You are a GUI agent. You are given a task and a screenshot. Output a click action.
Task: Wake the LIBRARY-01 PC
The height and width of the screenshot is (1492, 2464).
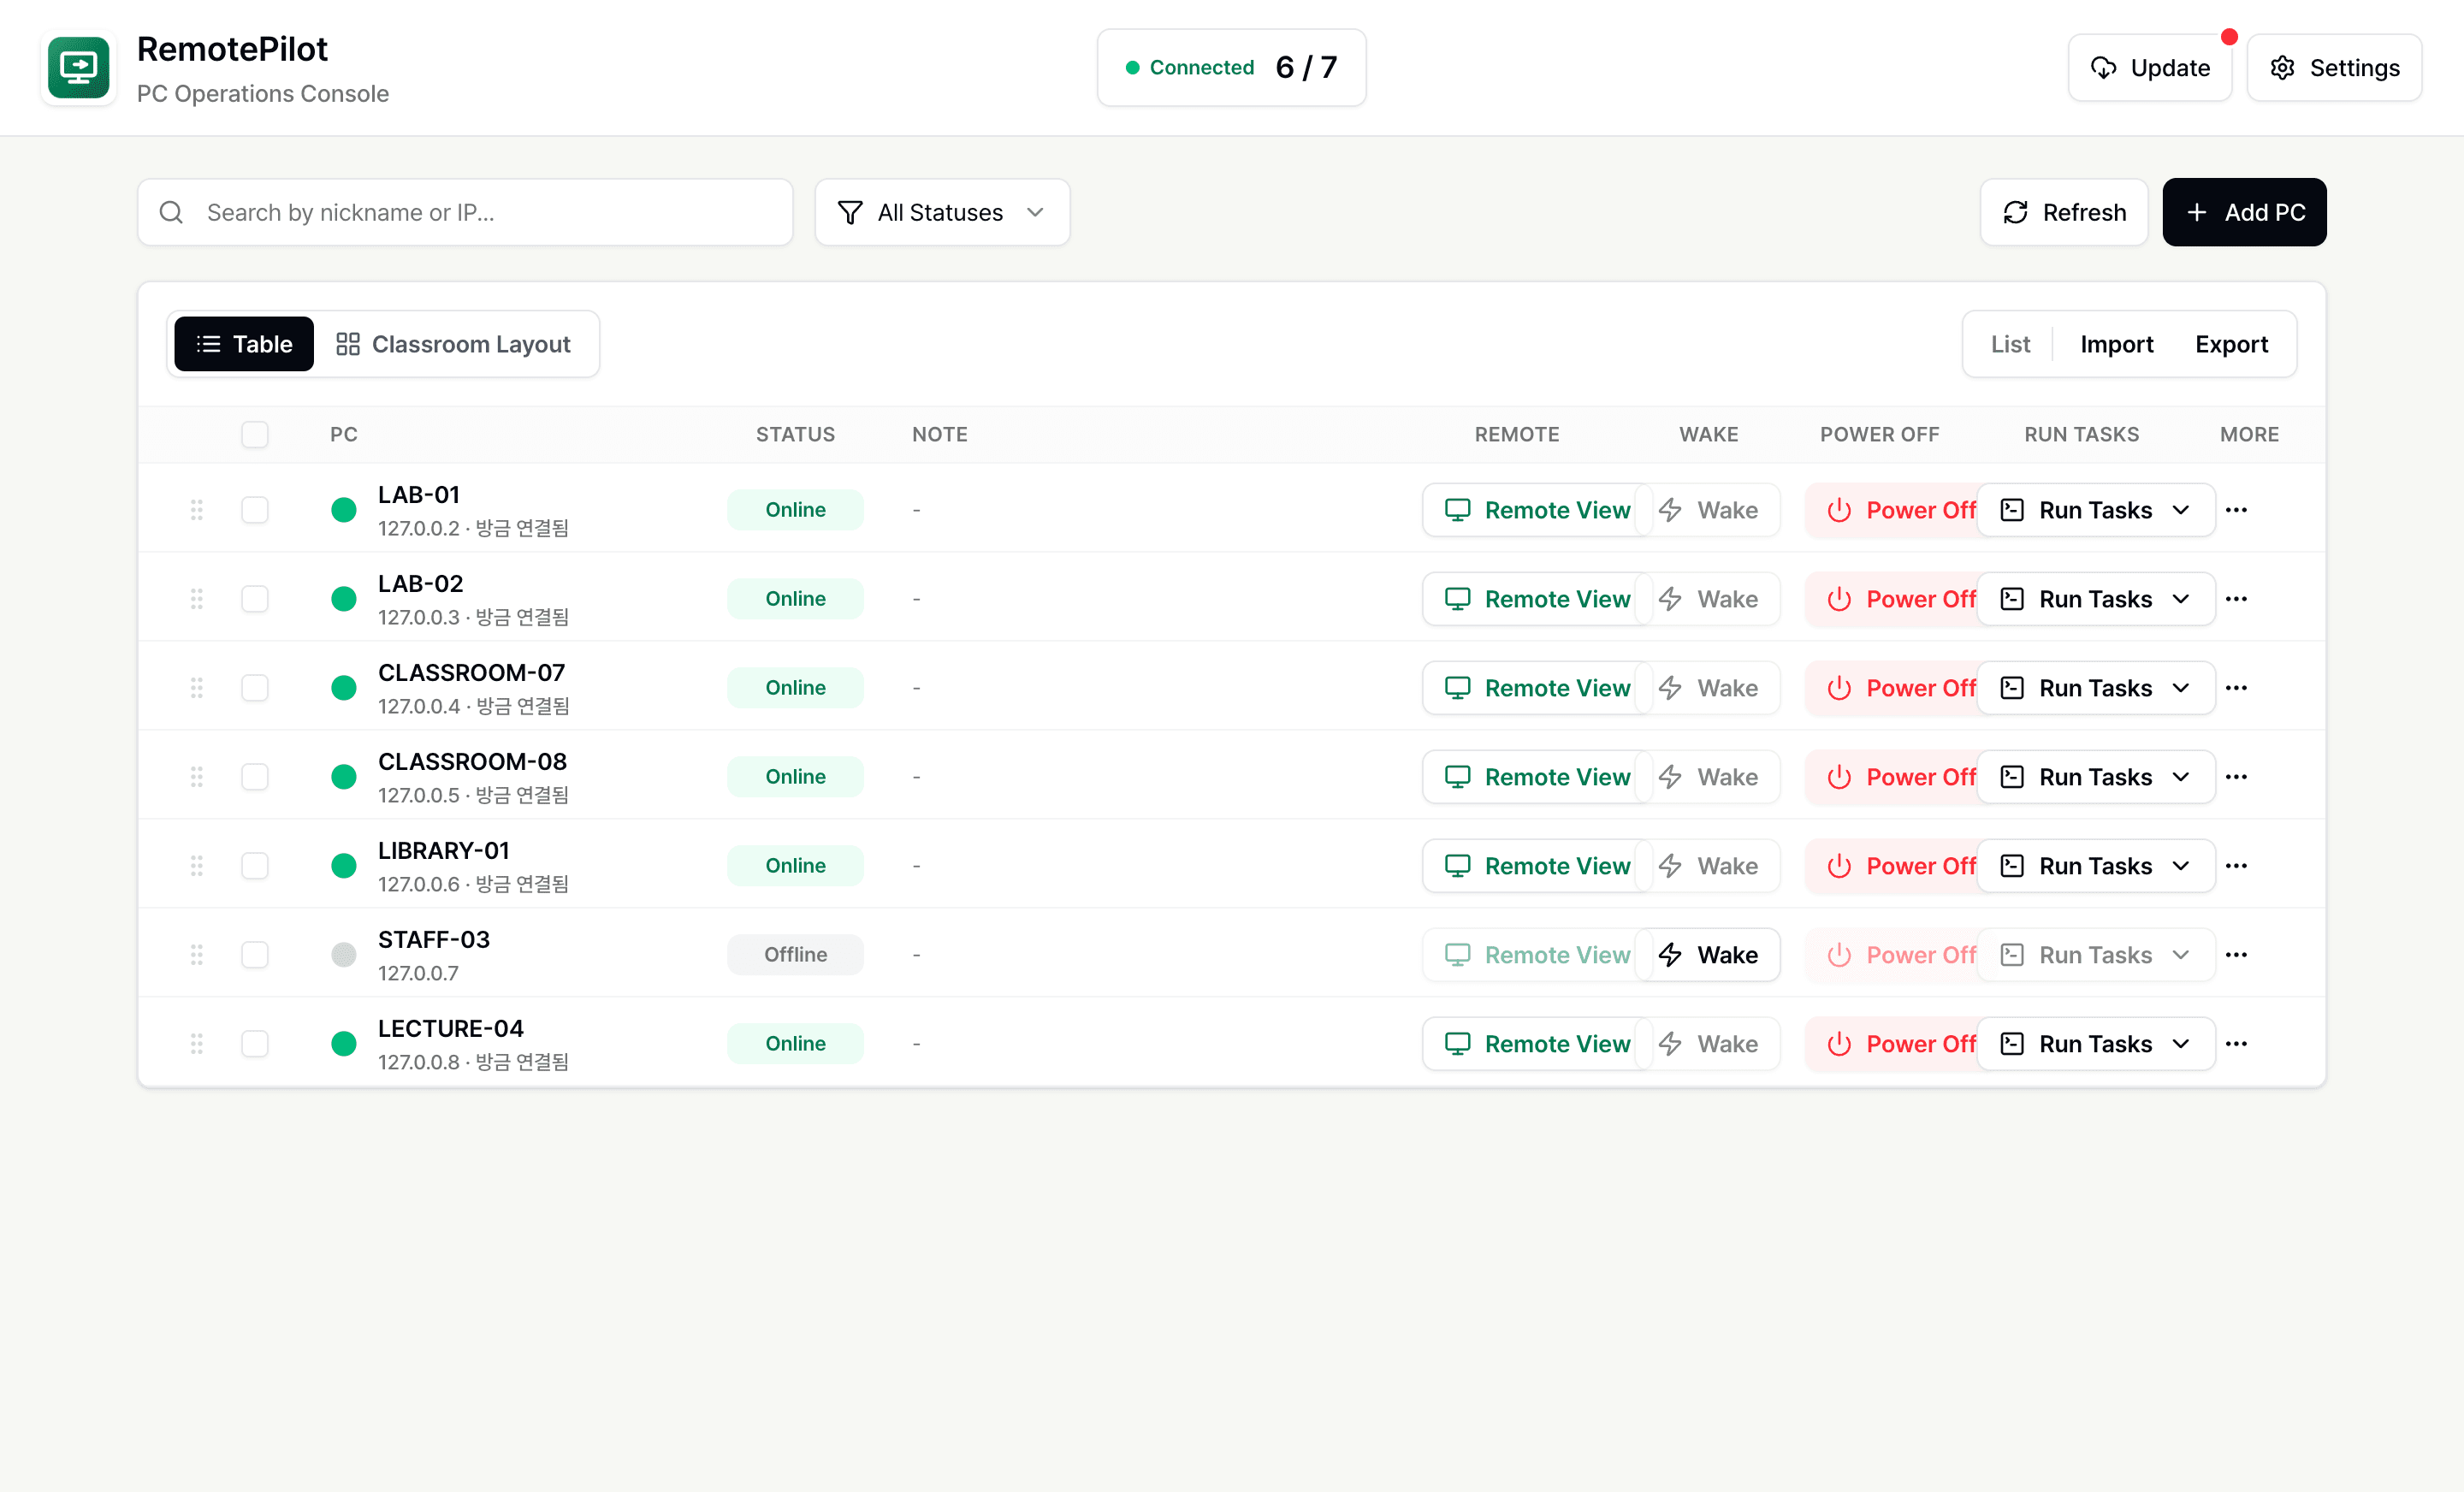[x=1708, y=866]
